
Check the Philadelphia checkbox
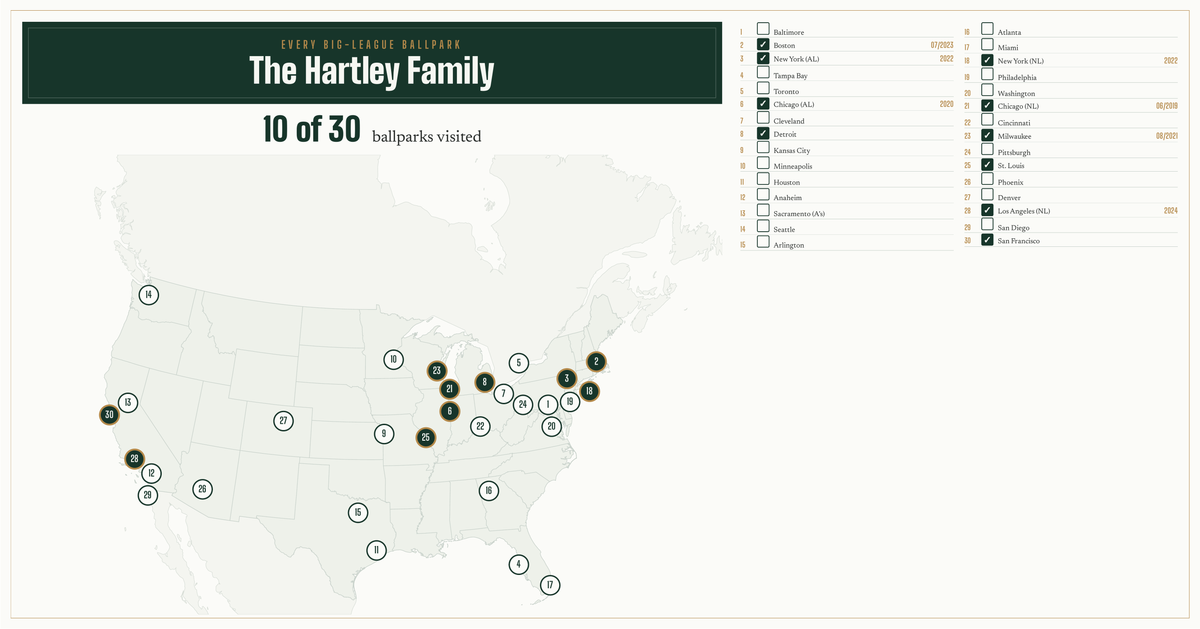(987, 74)
